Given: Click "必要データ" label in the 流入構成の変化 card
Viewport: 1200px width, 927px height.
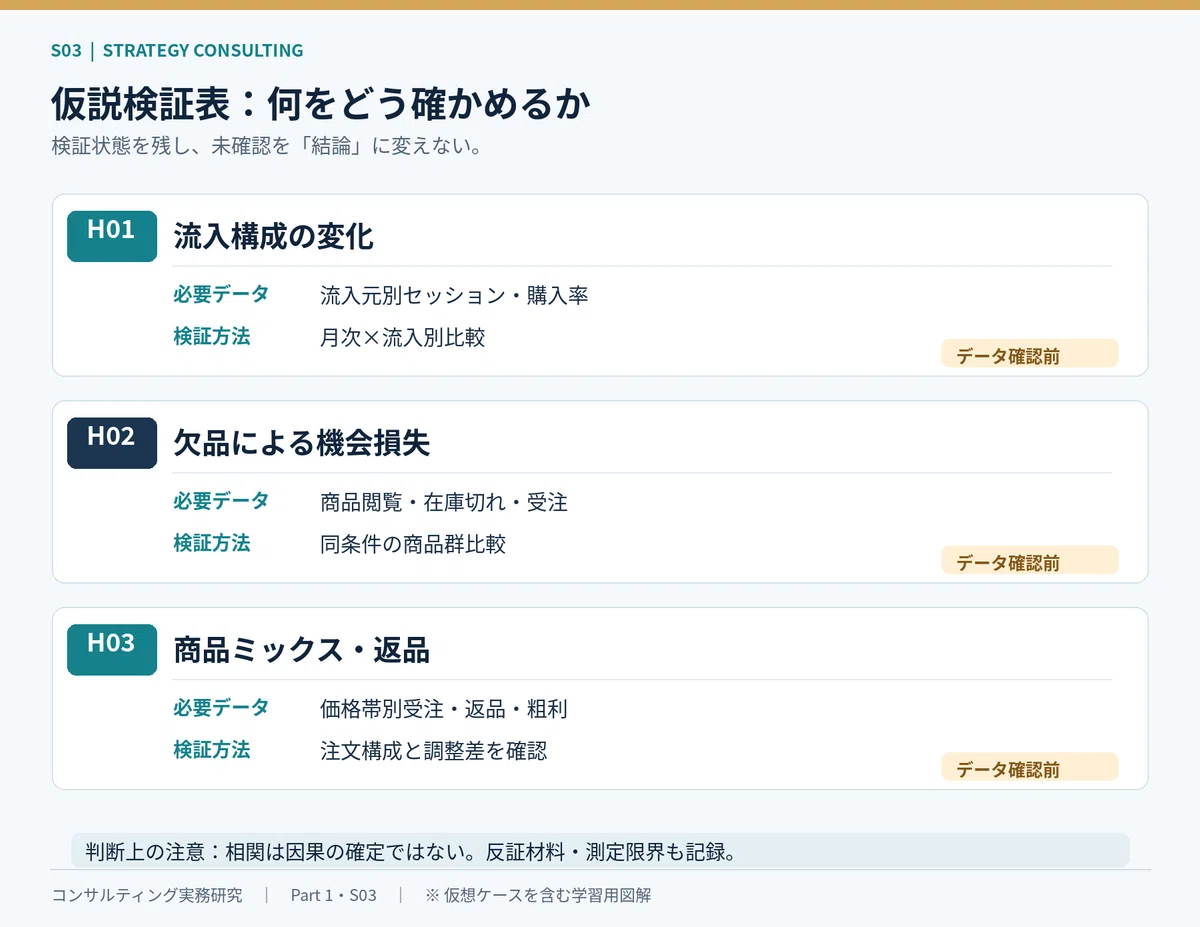Looking at the screenshot, I should pyautogui.click(x=221, y=294).
